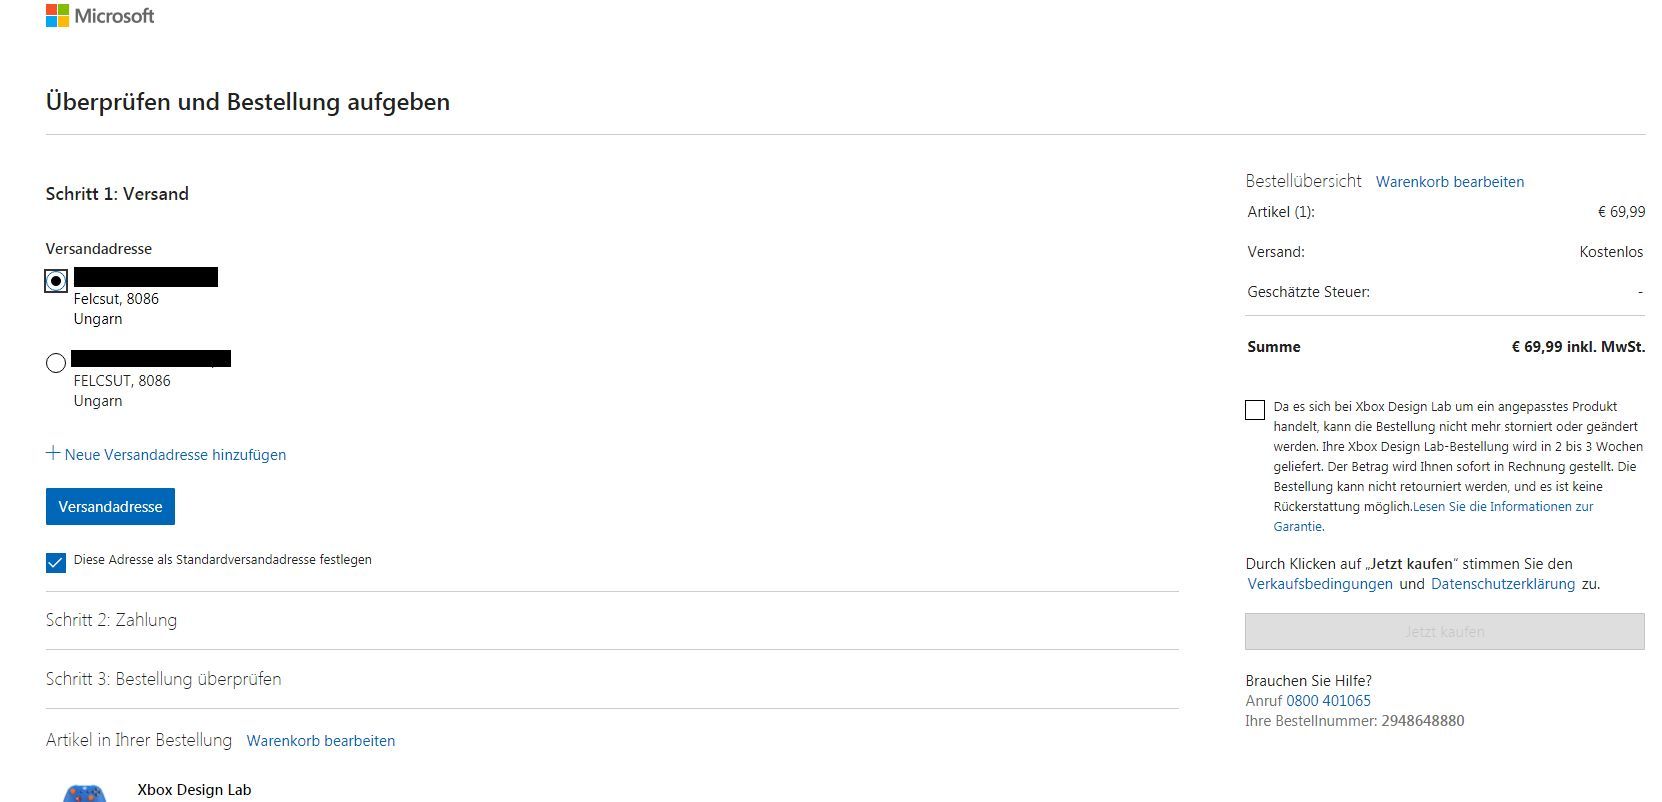The image size is (1662, 802).
Task: Expand Schritt 2: Zahlung section
Action: click(x=111, y=620)
